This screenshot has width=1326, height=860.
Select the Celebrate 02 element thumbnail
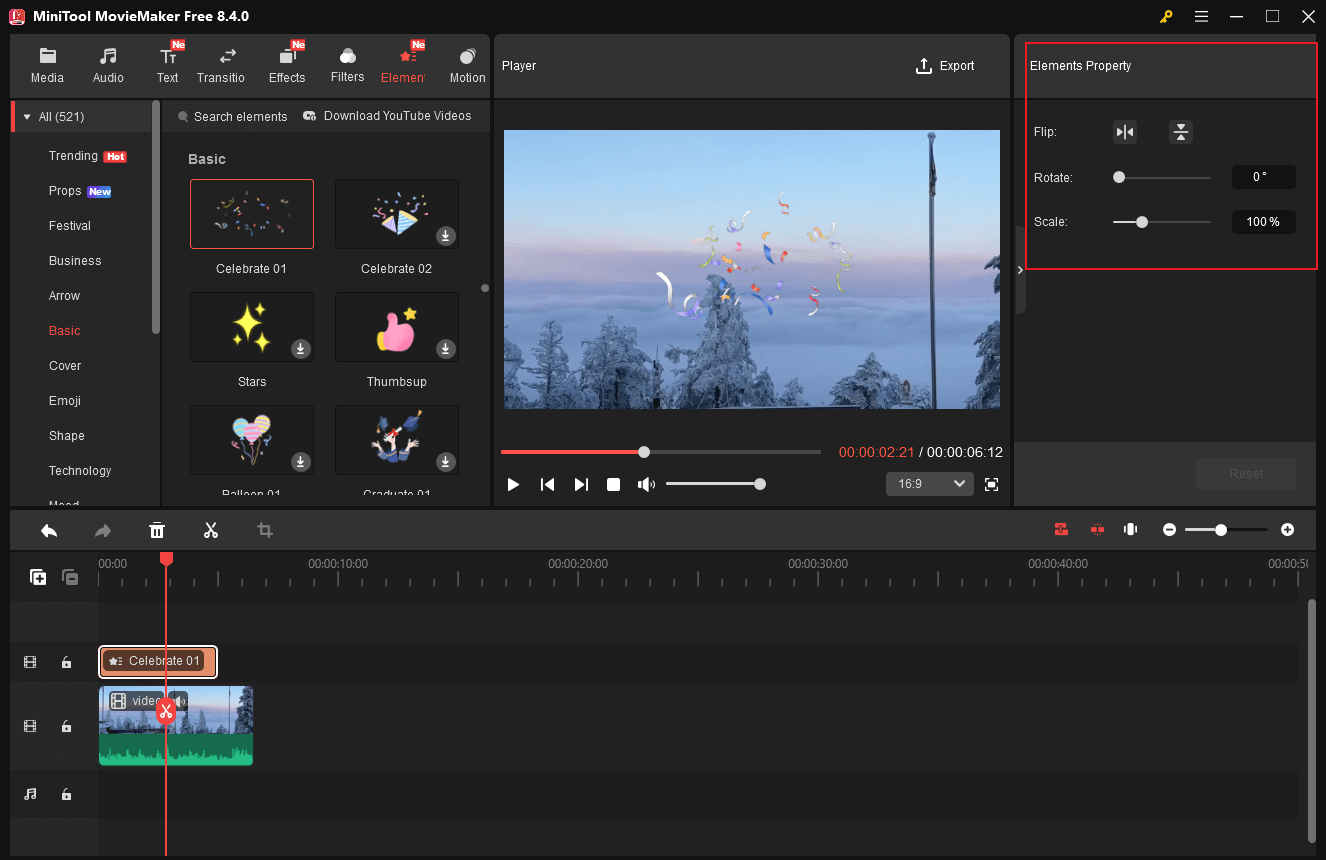pos(396,213)
